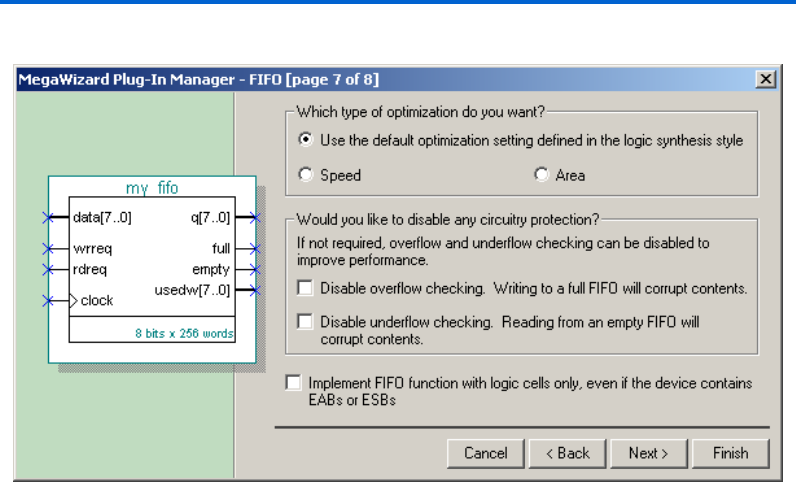The image size is (796, 482).
Task: Click the my_fifo block title
Action: 152,187
